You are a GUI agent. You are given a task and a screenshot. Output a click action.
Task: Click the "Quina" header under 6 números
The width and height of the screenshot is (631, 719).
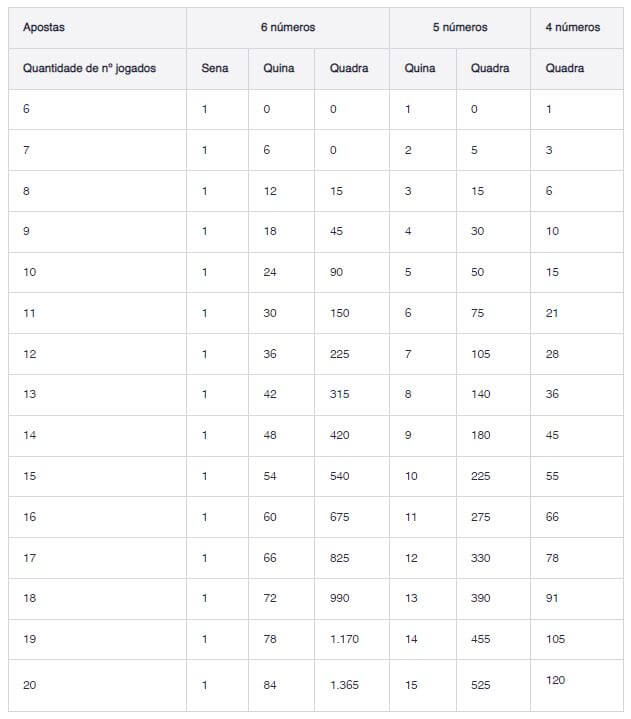point(278,68)
